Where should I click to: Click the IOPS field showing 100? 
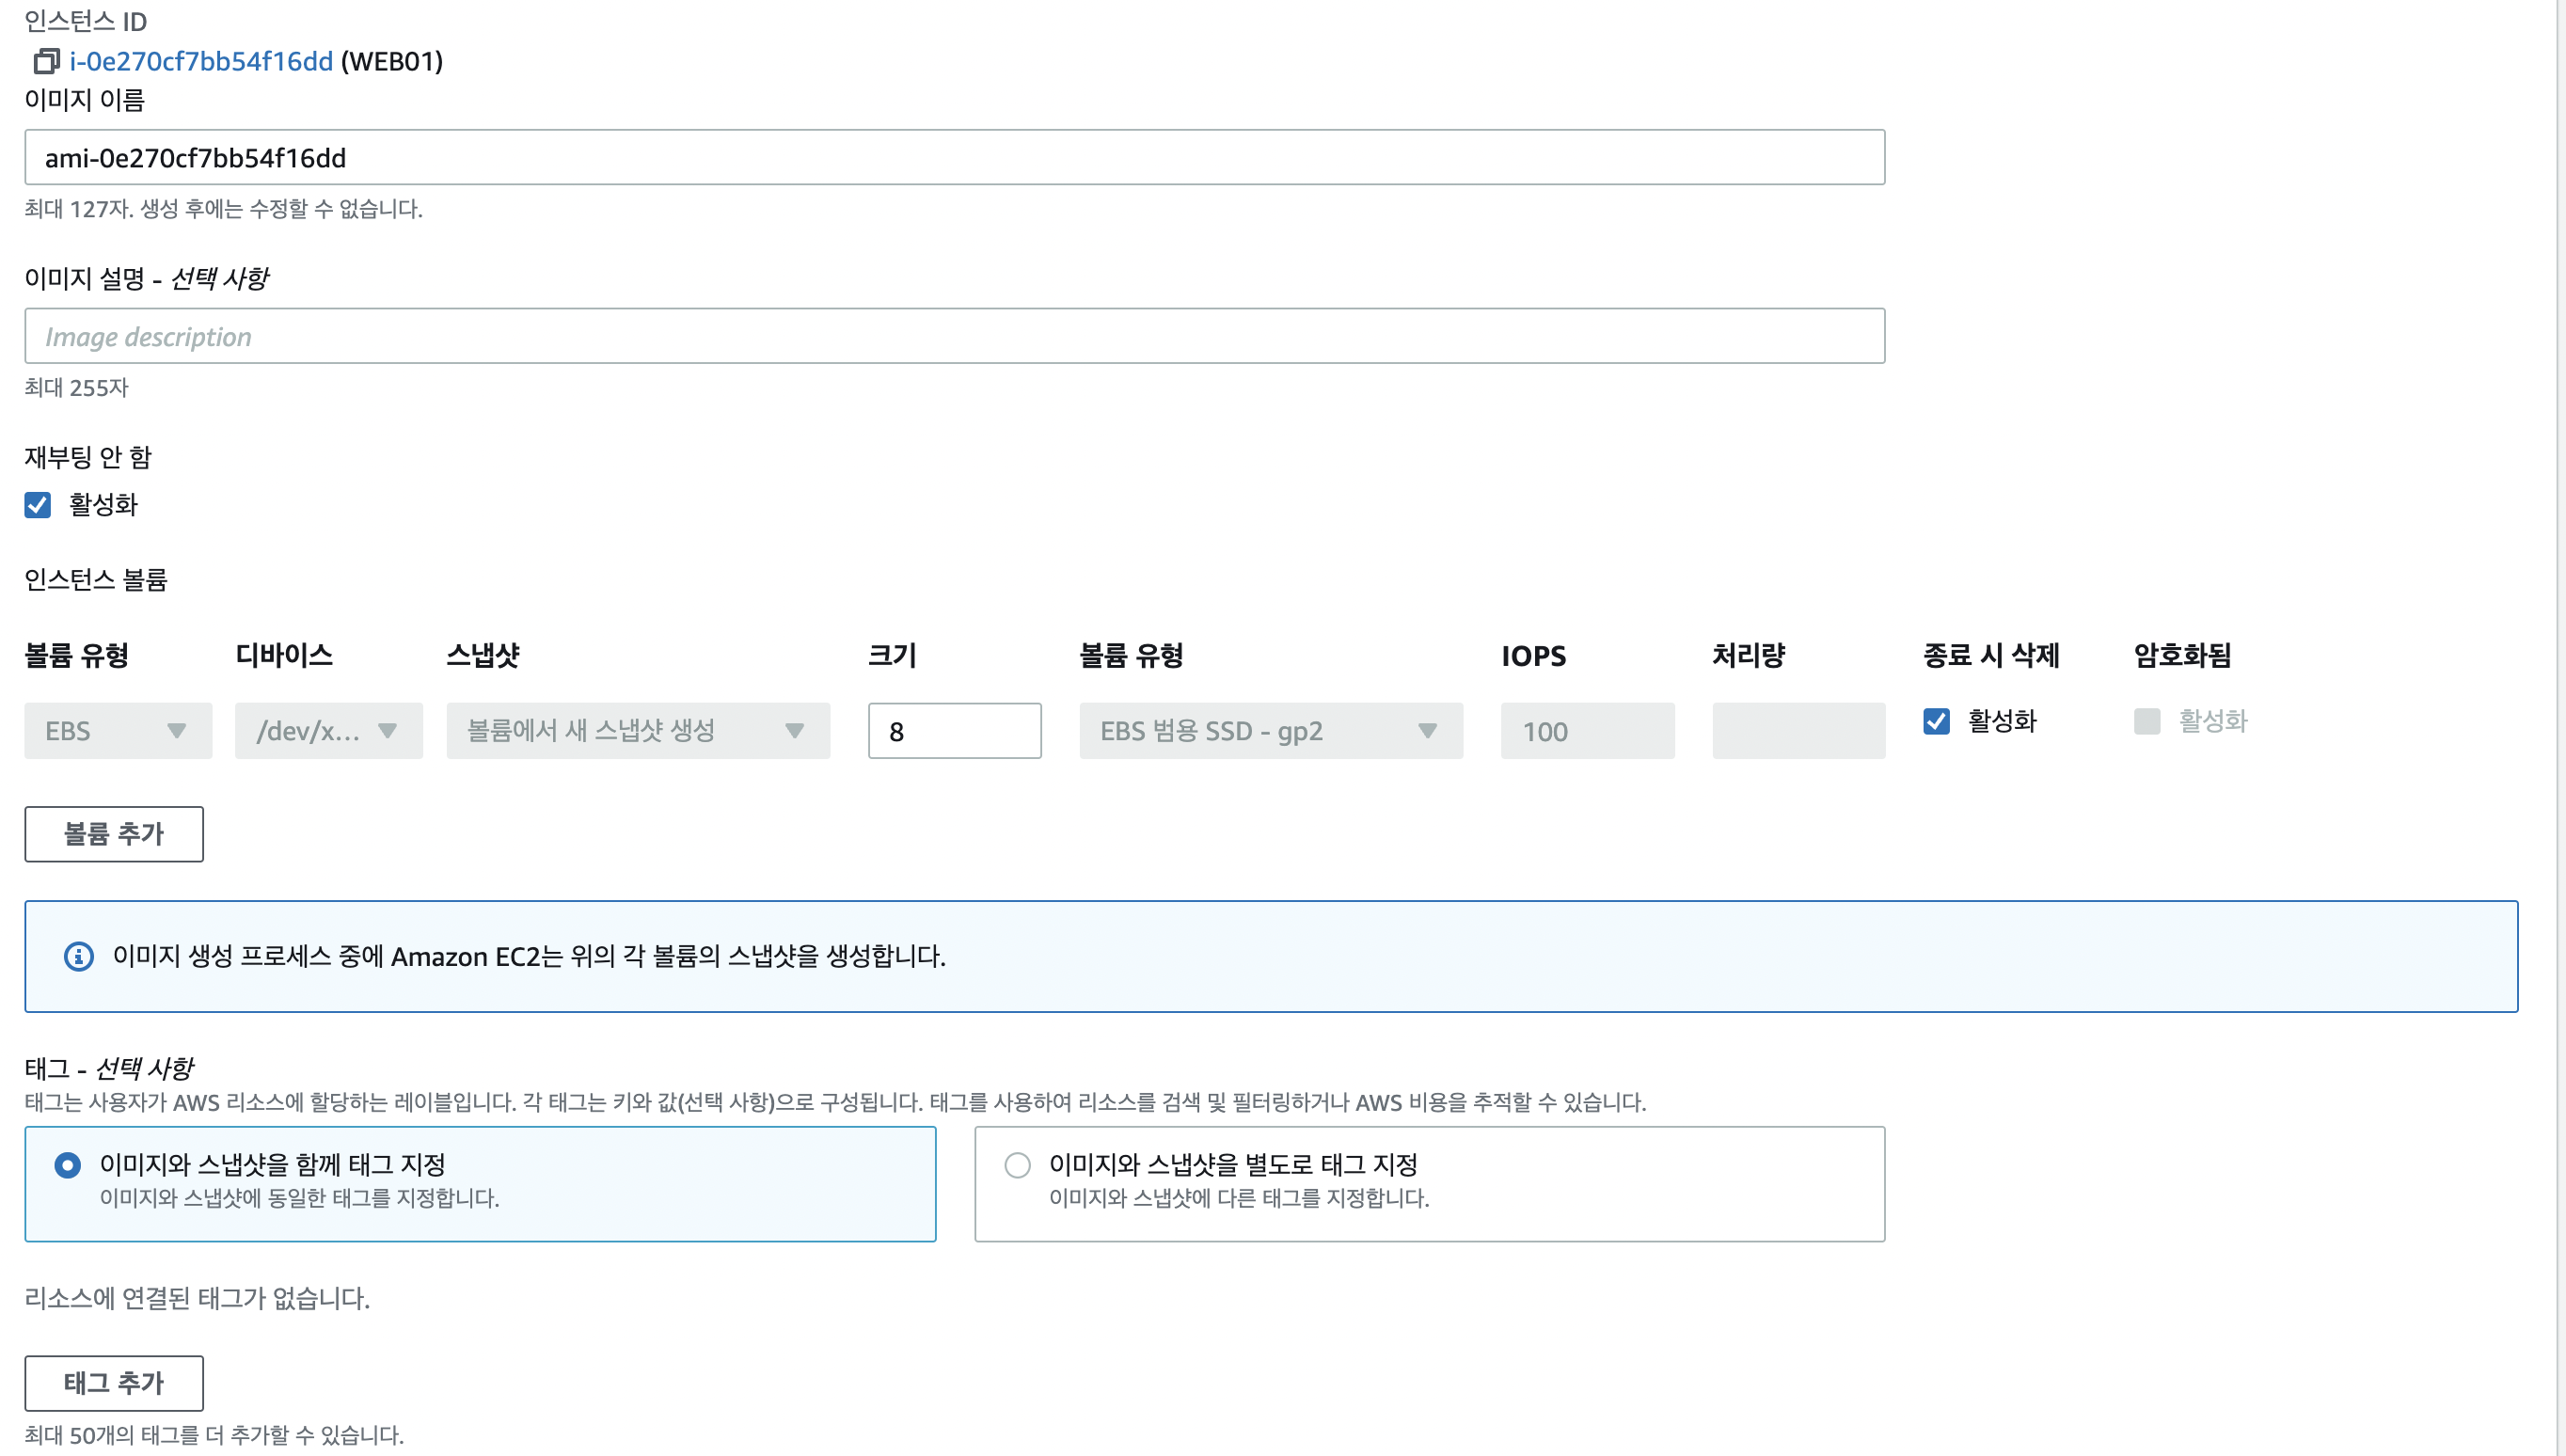1587,731
